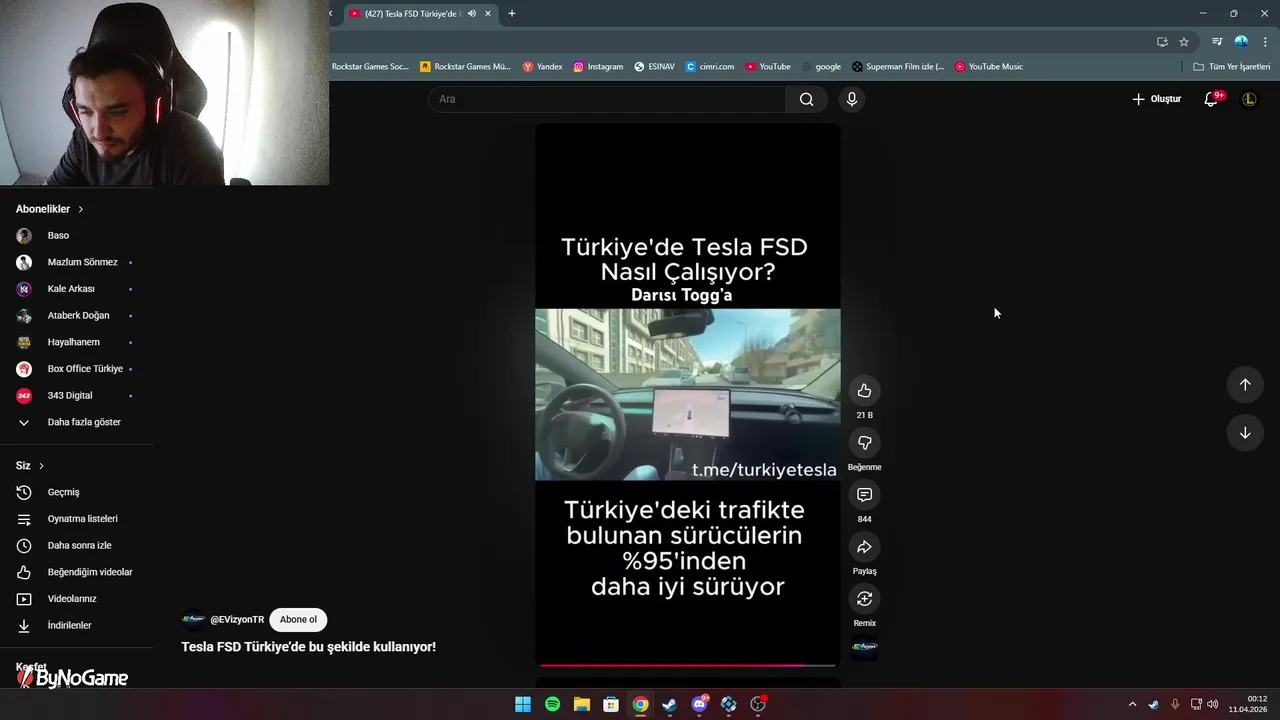Open the Oluştur create menu
Viewport: 1280px width, 720px height.
[1156, 99]
